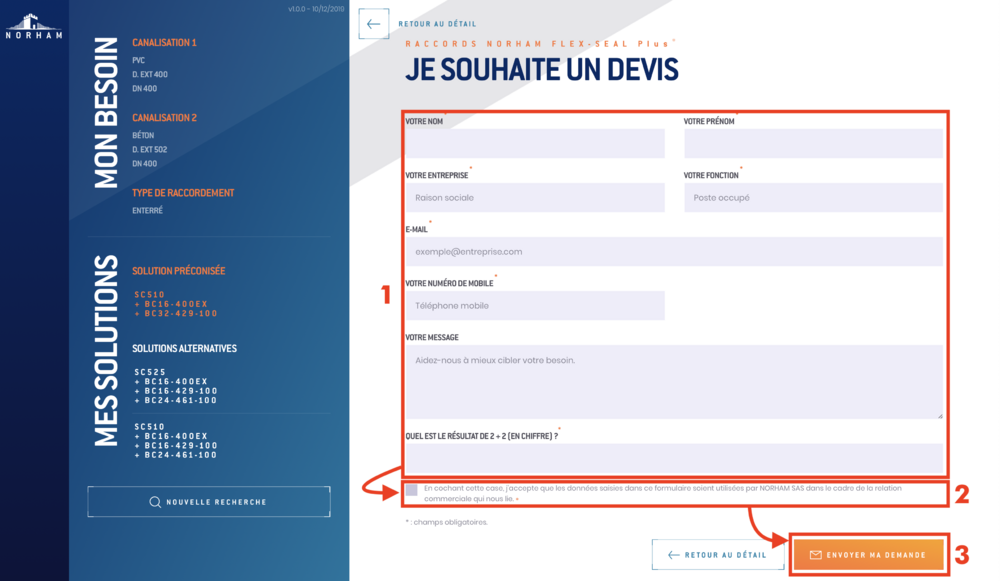This screenshot has width=1000, height=581.
Task: Click NOUVELLE RECHERCHE button
Action: click(x=209, y=502)
